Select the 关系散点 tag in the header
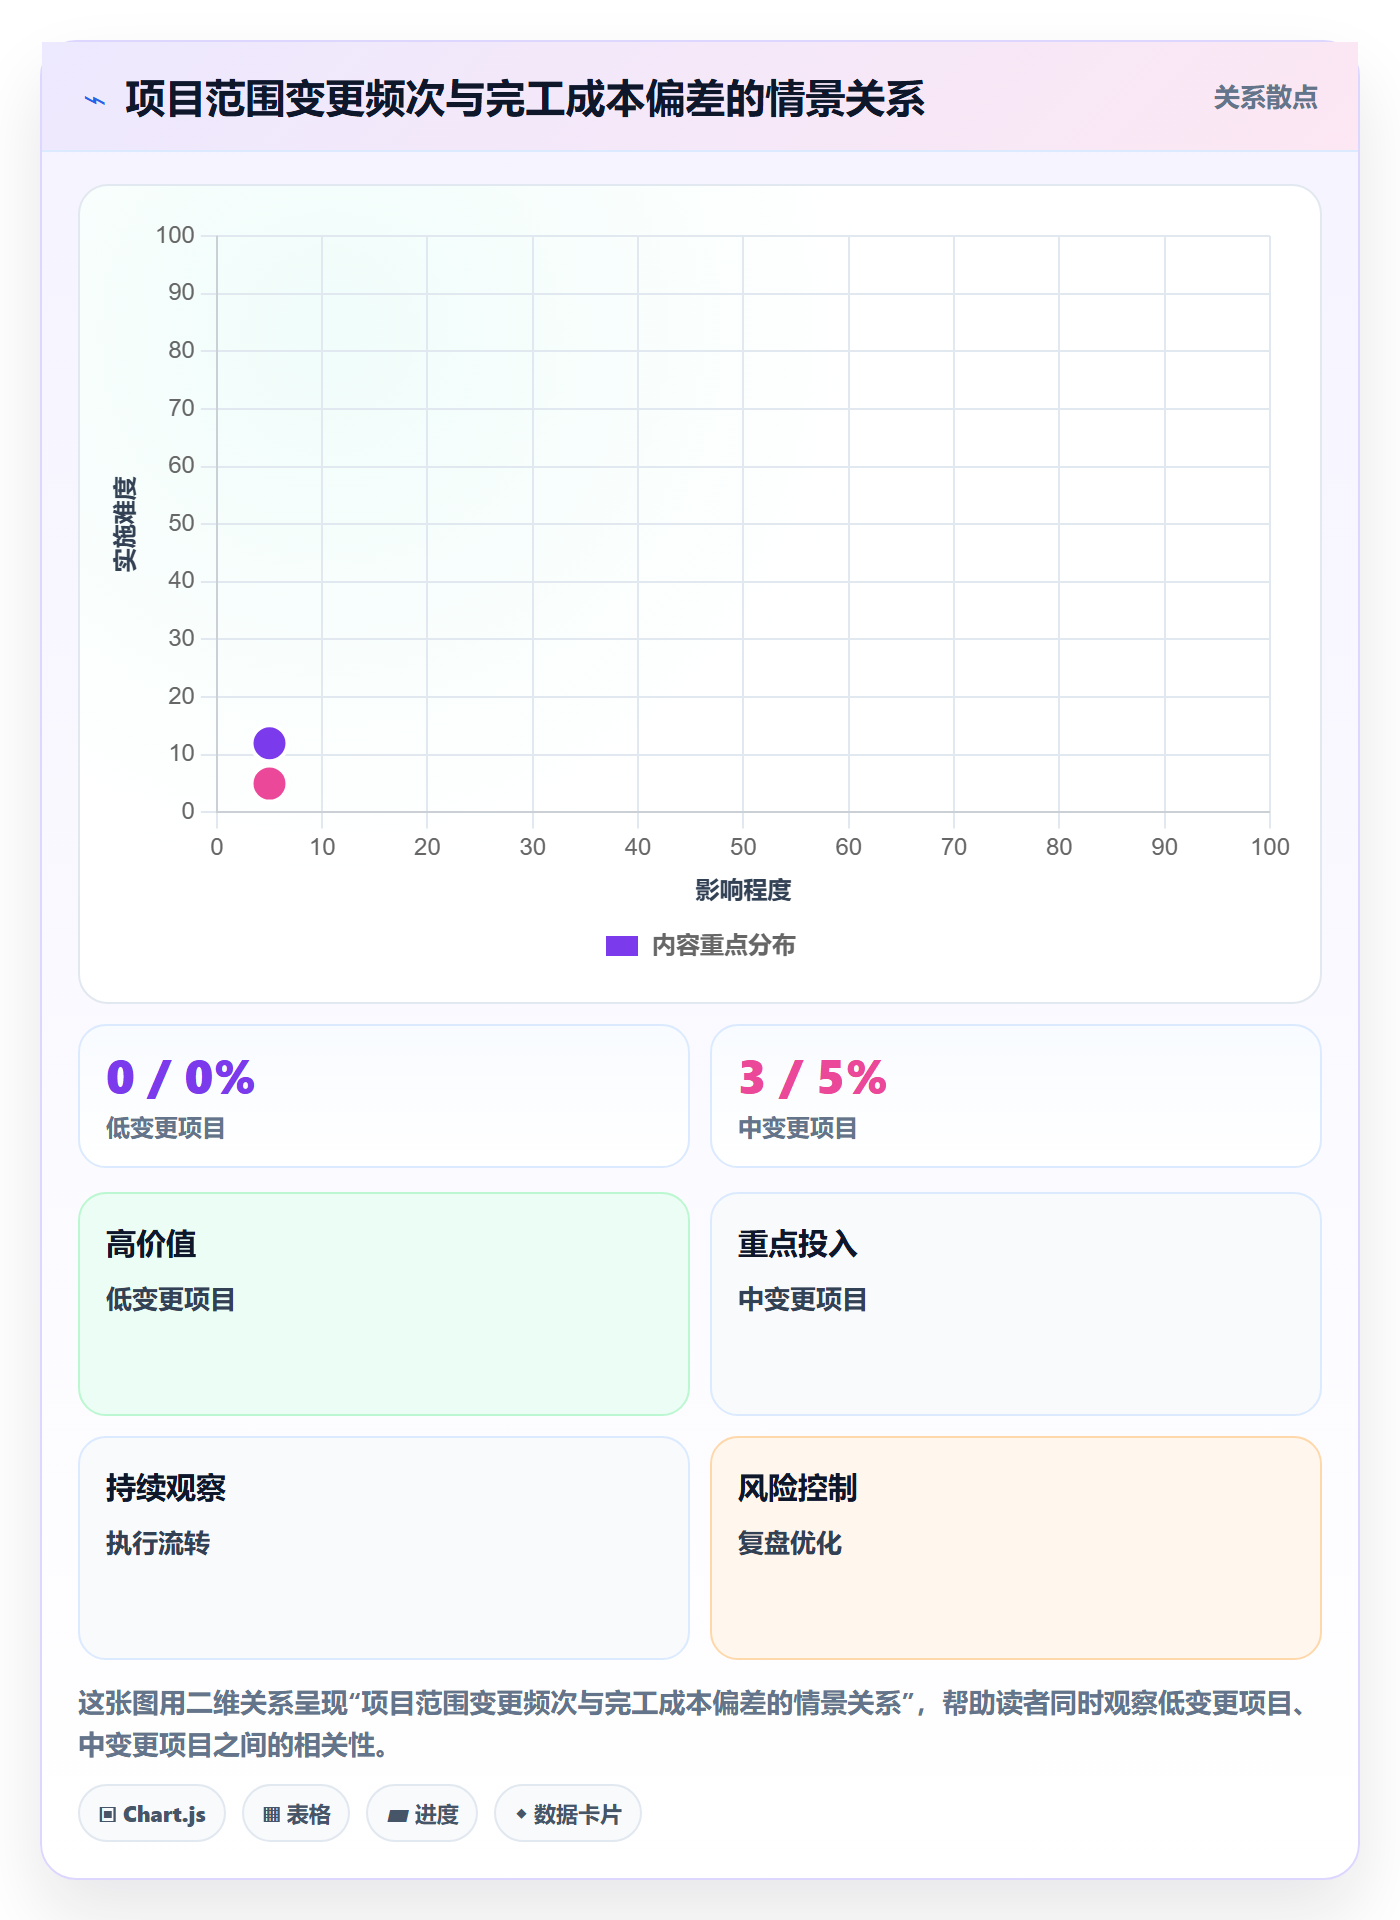1400x1920 pixels. click(x=1265, y=98)
